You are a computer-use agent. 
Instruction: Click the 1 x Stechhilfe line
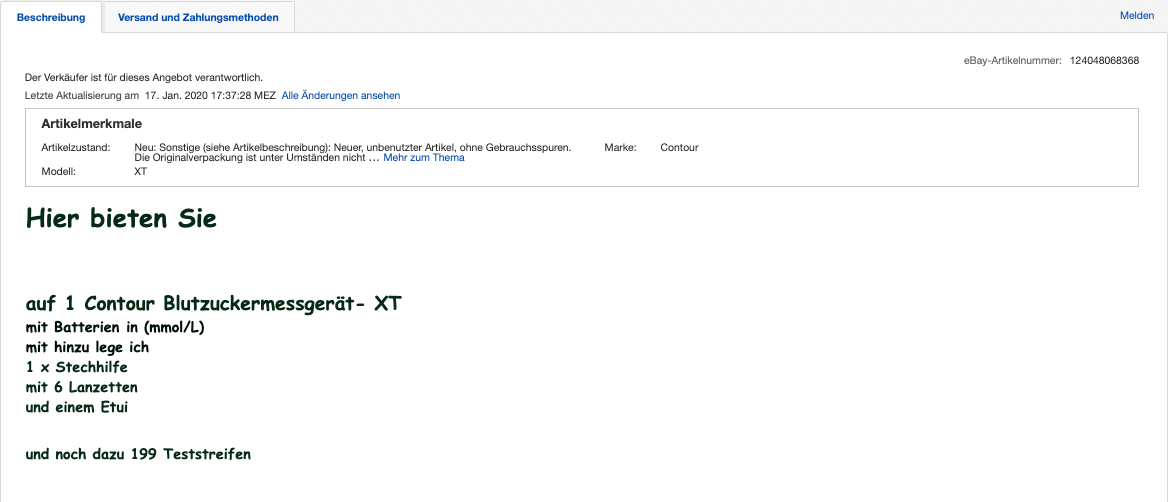[x=77, y=367]
